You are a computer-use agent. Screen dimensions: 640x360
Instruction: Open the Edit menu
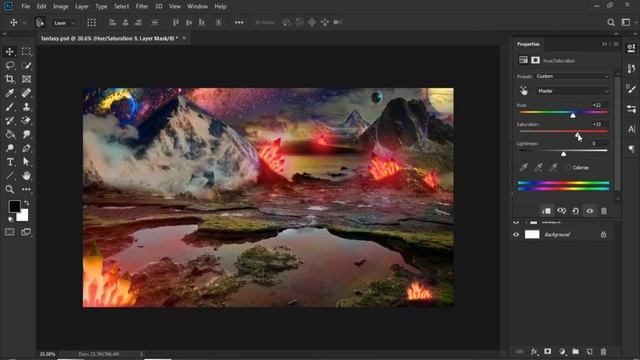(x=41, y=7)
